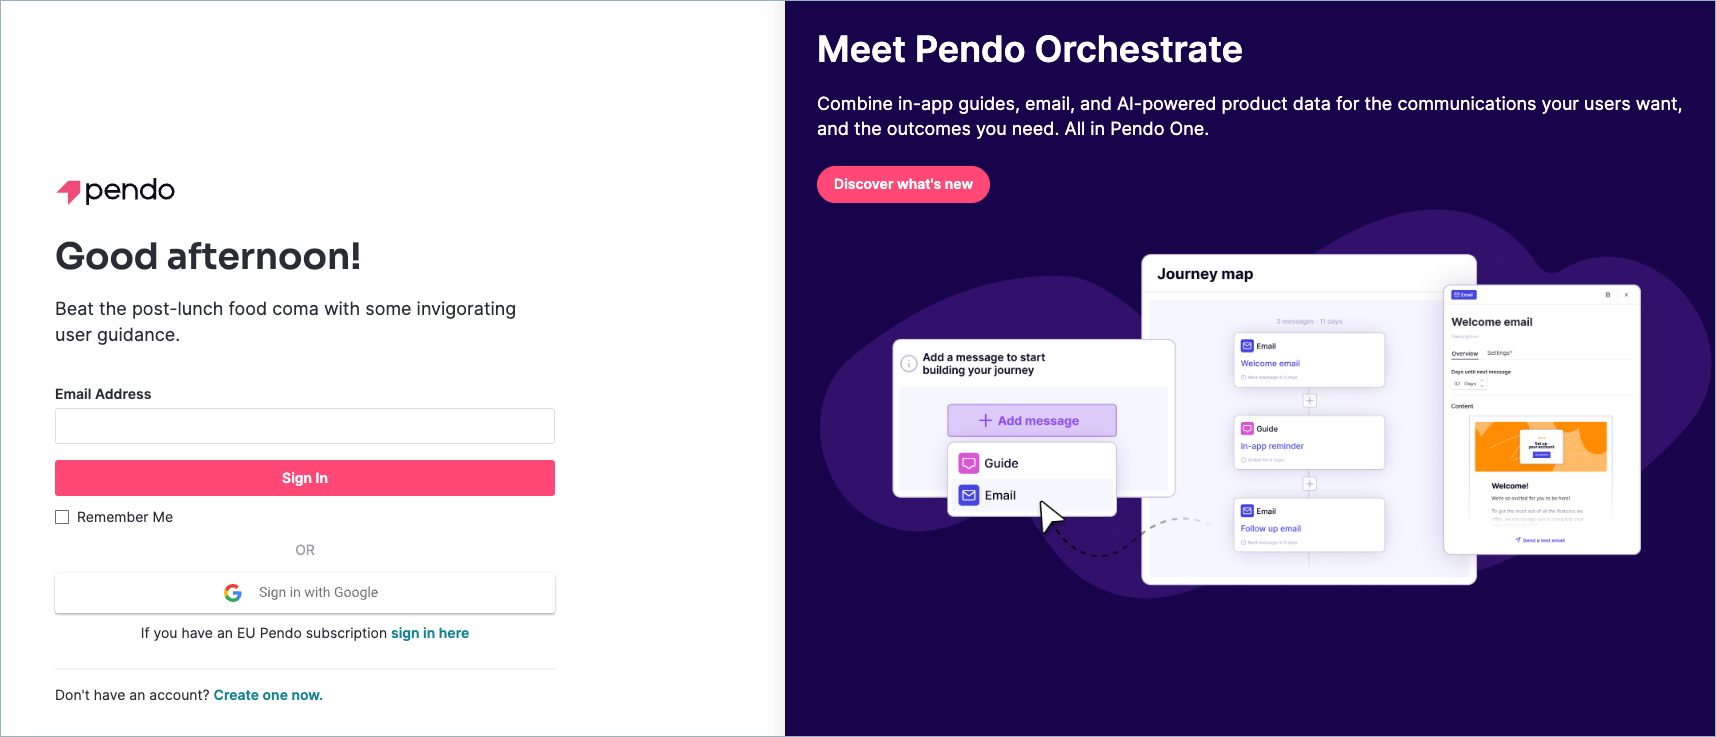Open the Add message dropdown button
1716x737 pixels.
(1031, 421)
